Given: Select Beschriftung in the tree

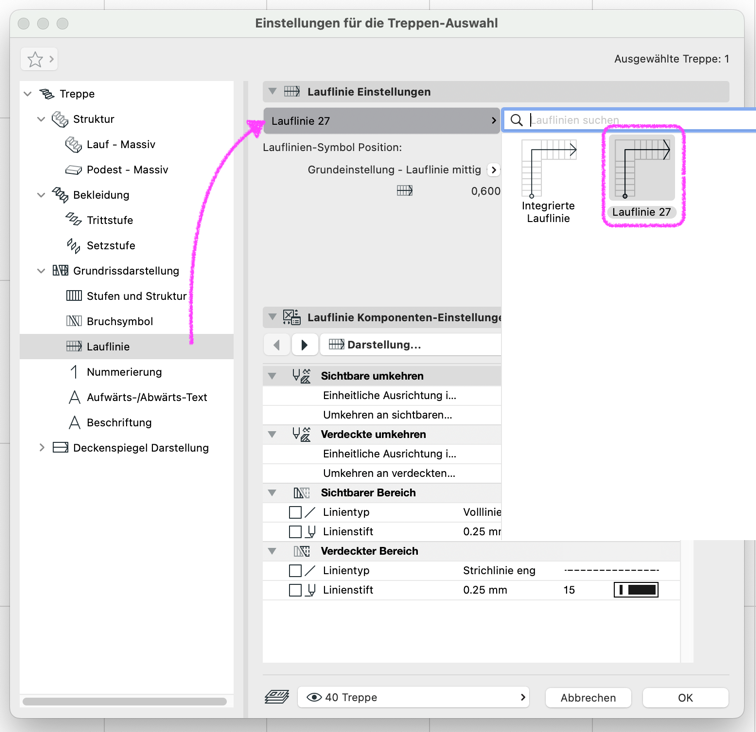Looking at the screenshot, I should coord(119,422).
